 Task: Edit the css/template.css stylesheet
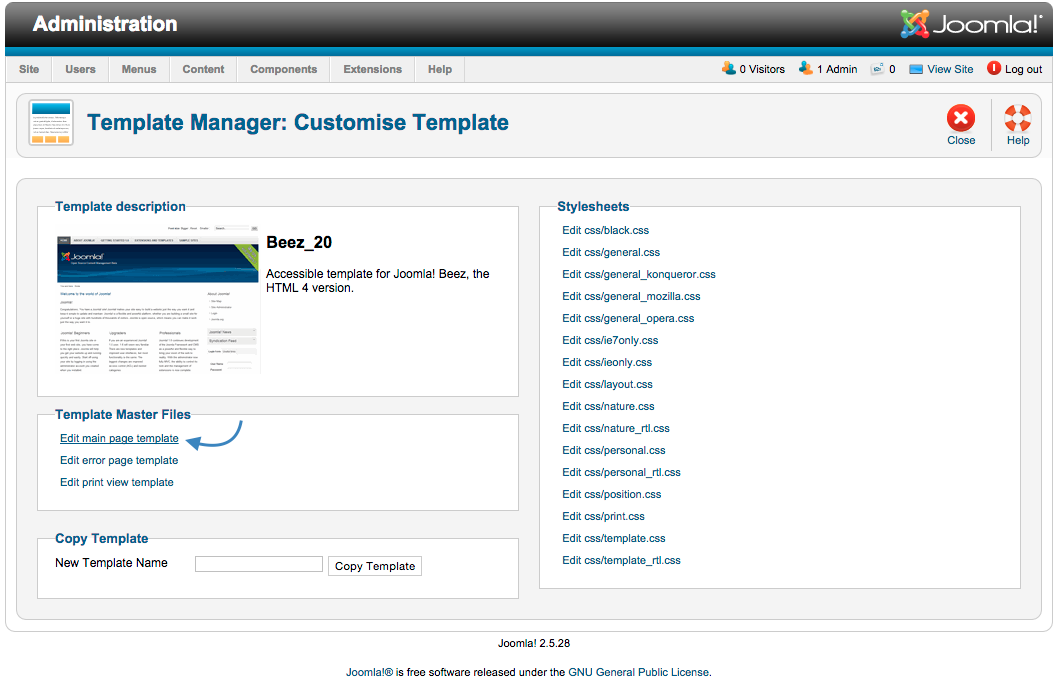coord(614,538)
